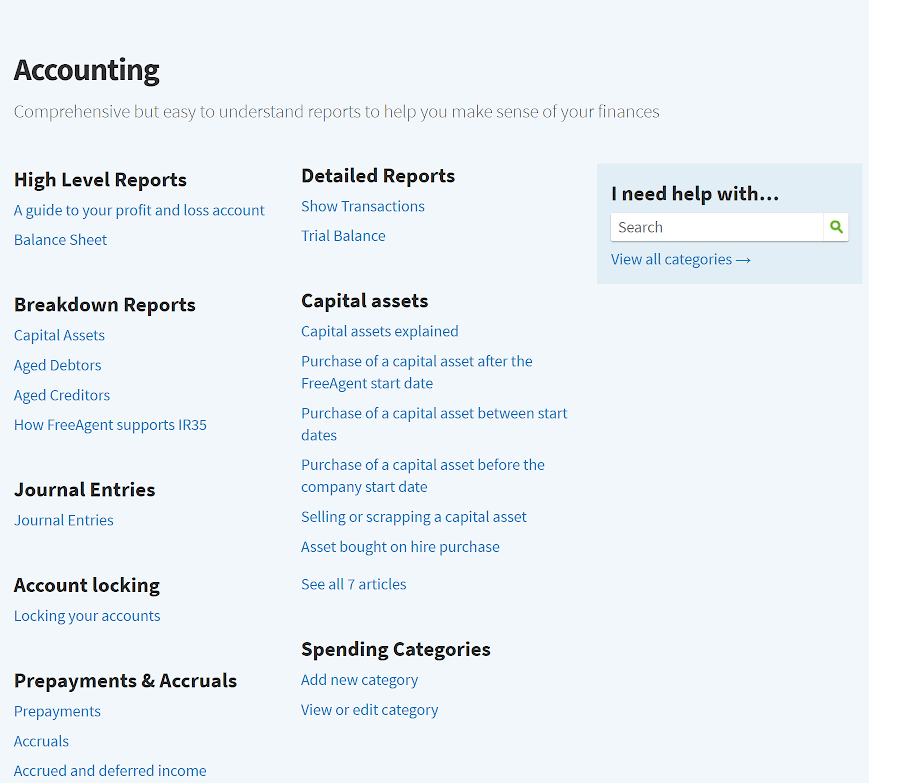897x784 pixels.
Task: Click See all 7 articles link
Action: [354, 584]
